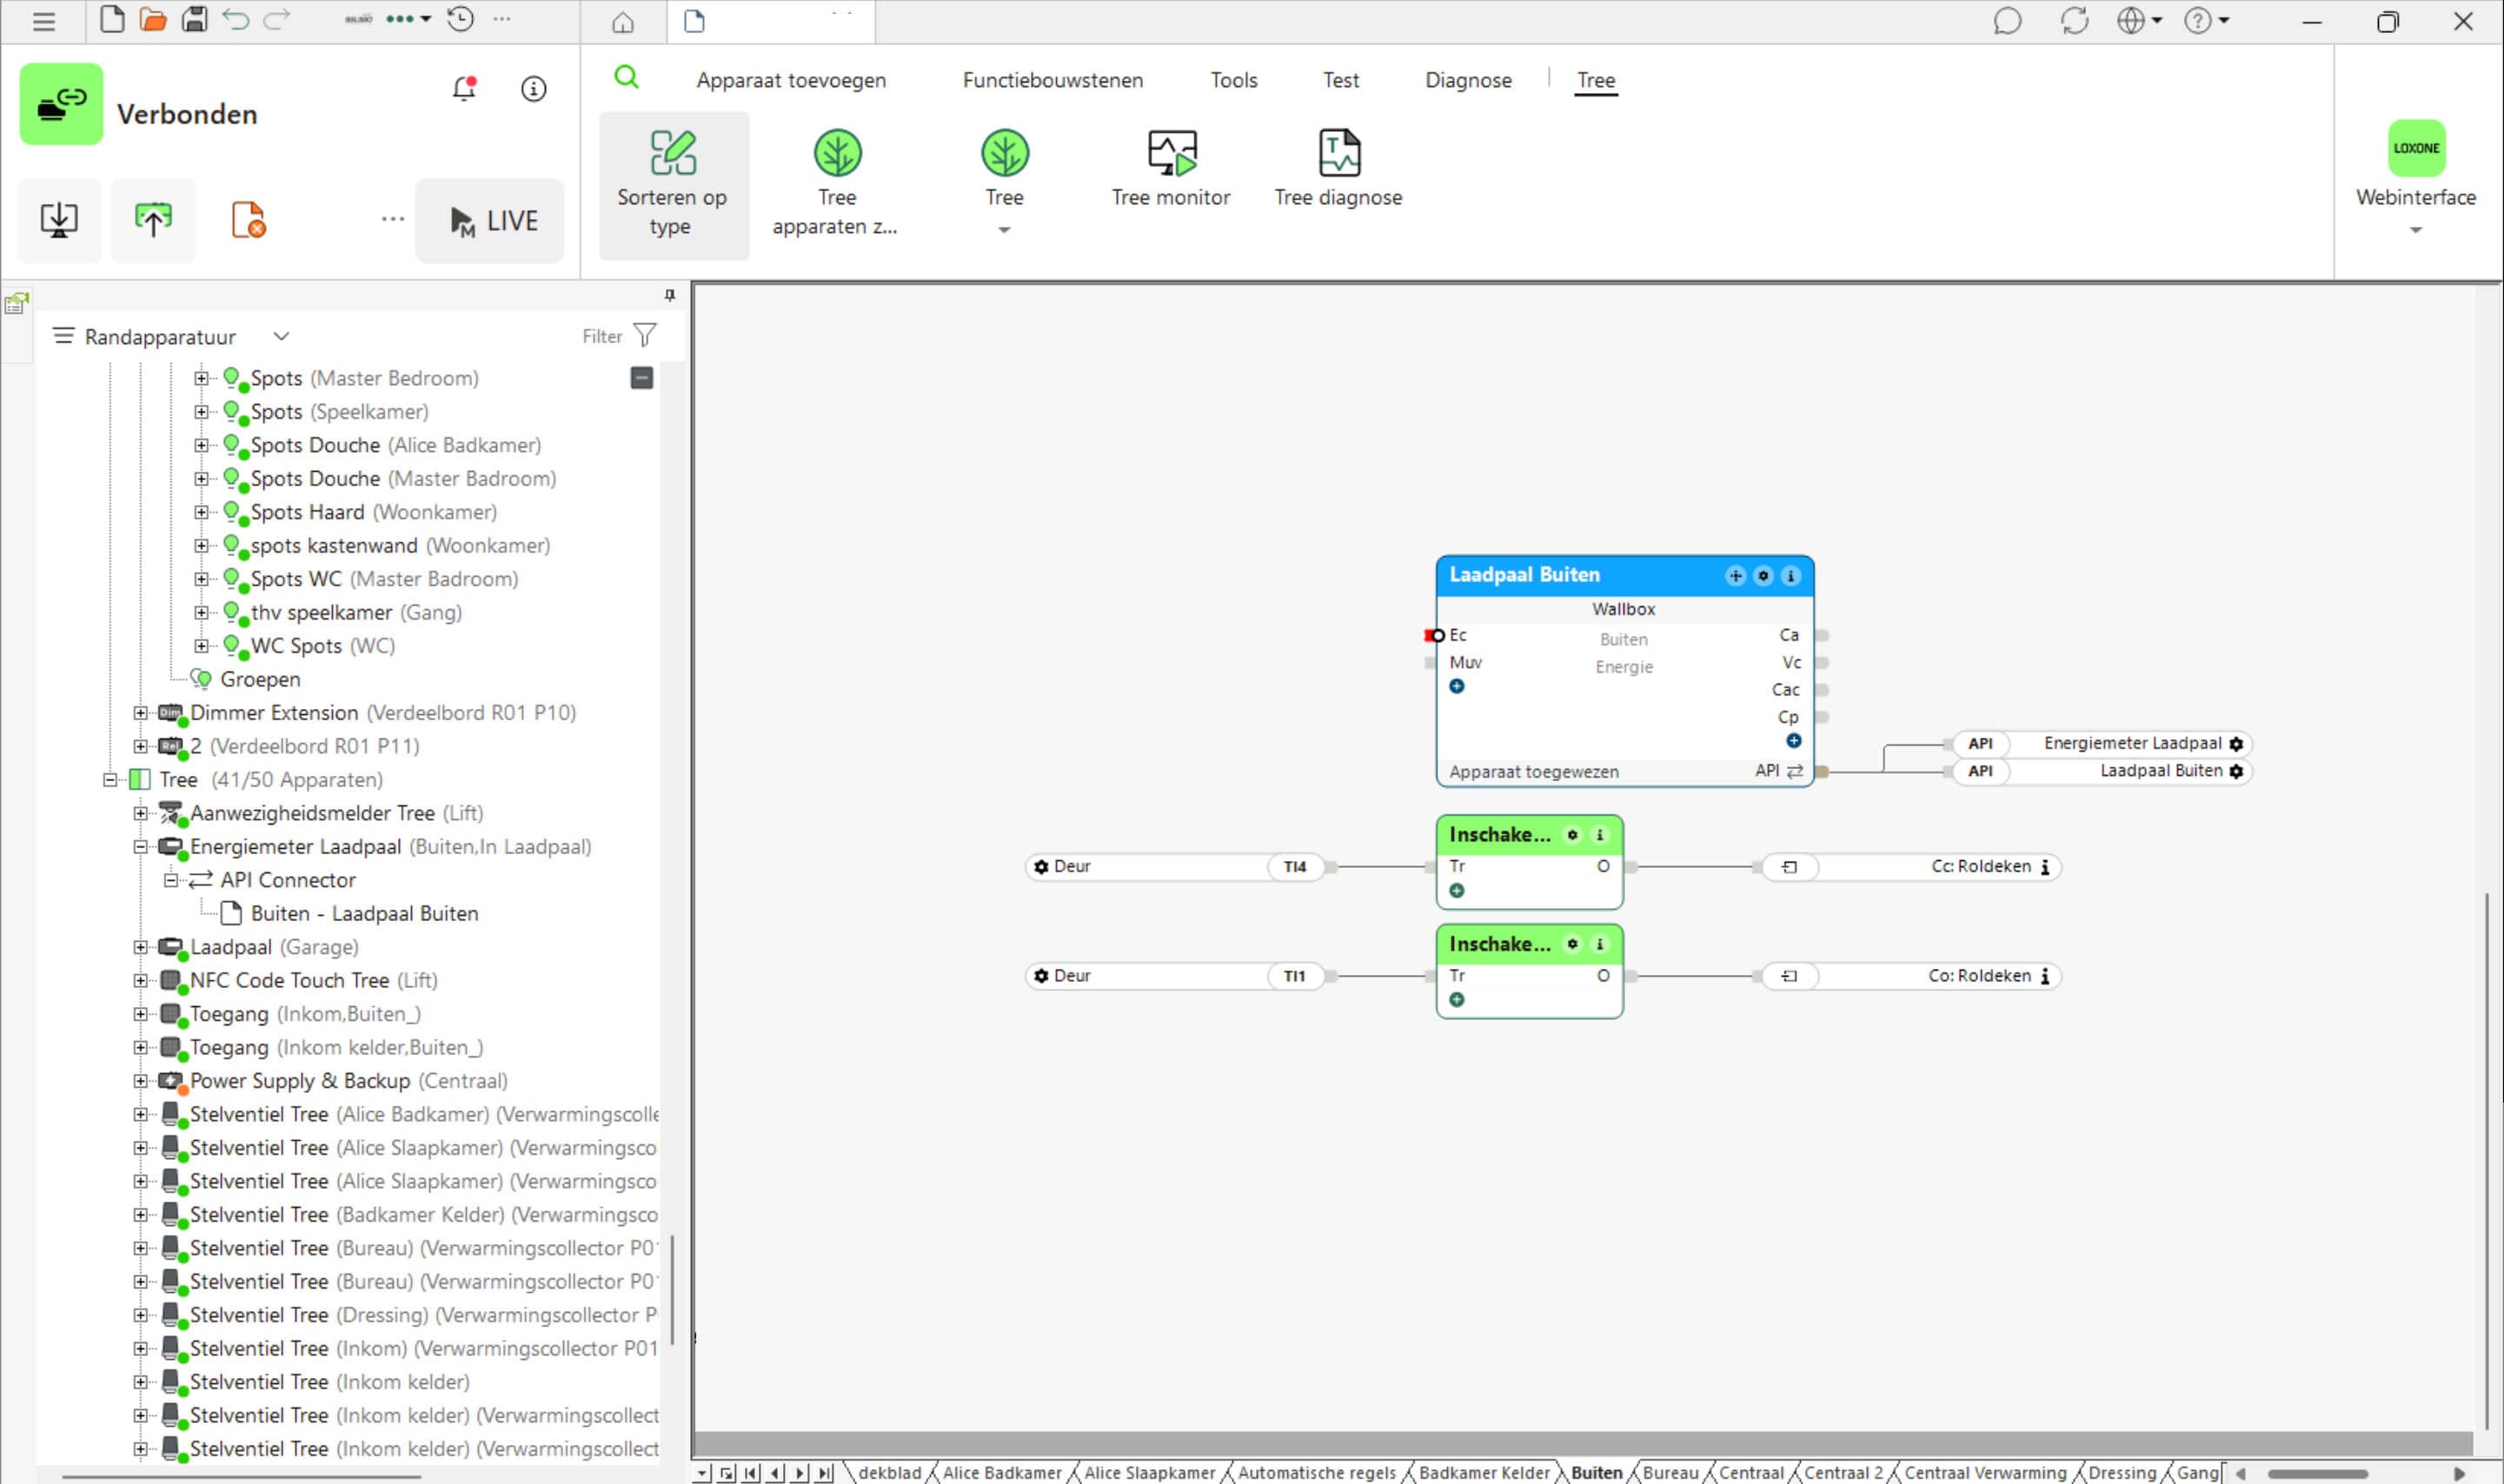Open the Tree monitor
This screenshot has width=2504, height=1484.
(x=1170, y=170)
